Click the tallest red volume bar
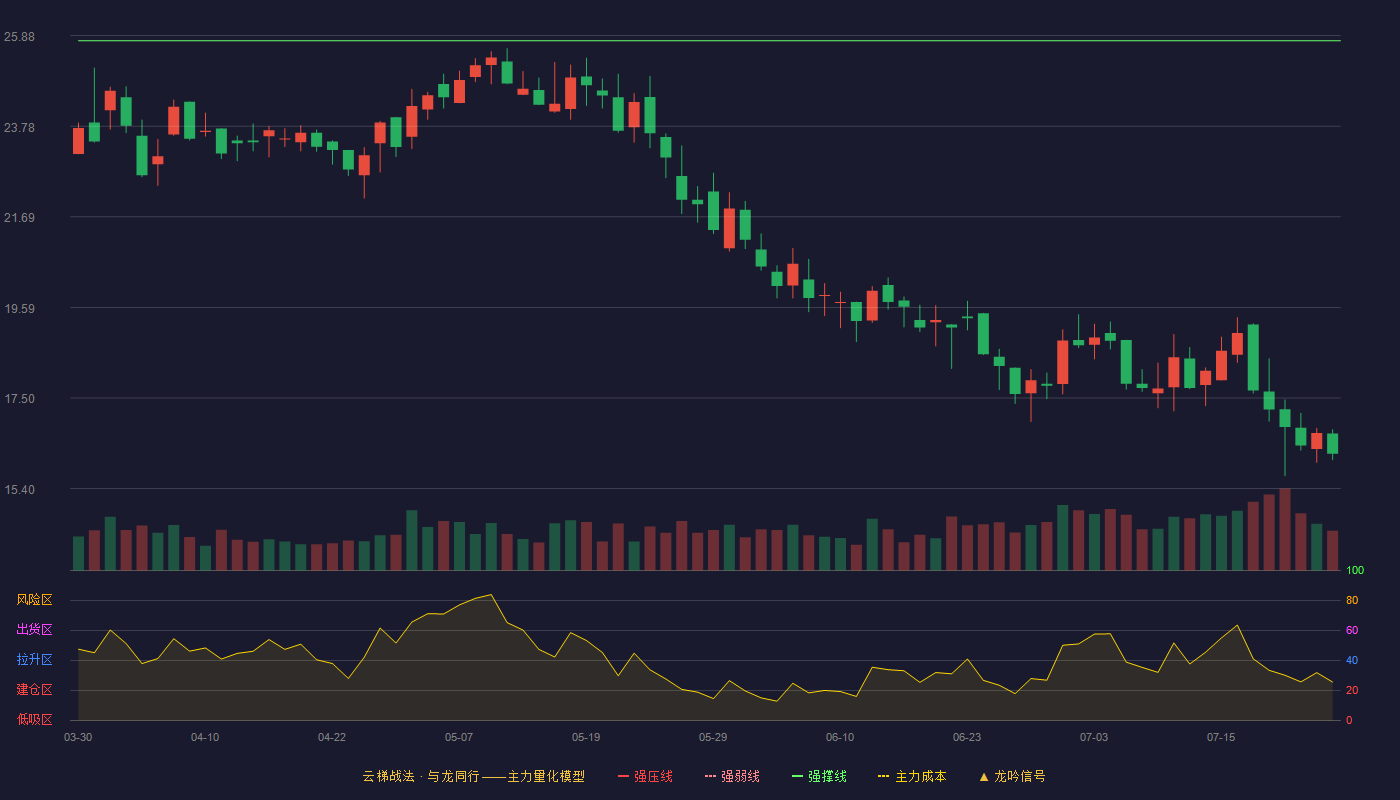 [x=1285, y=529]
